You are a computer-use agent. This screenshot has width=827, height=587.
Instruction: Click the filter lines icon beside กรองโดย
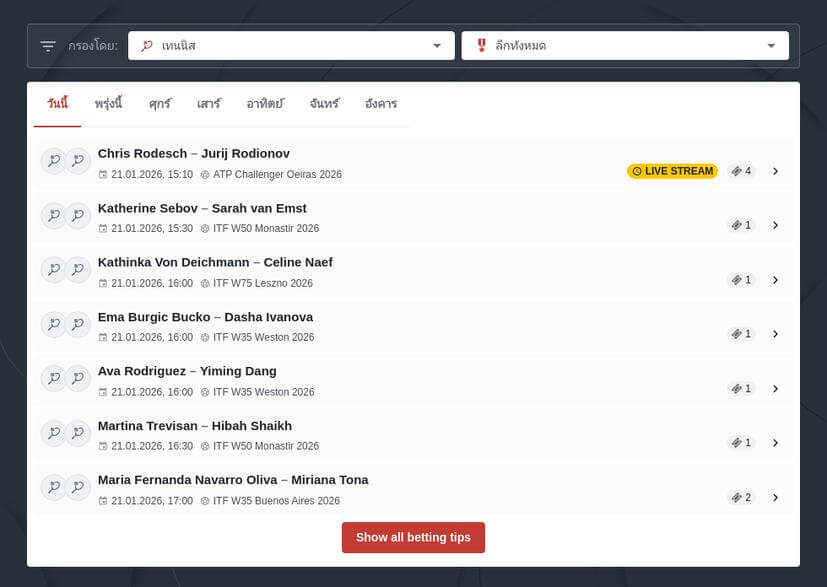pos(48,46)
